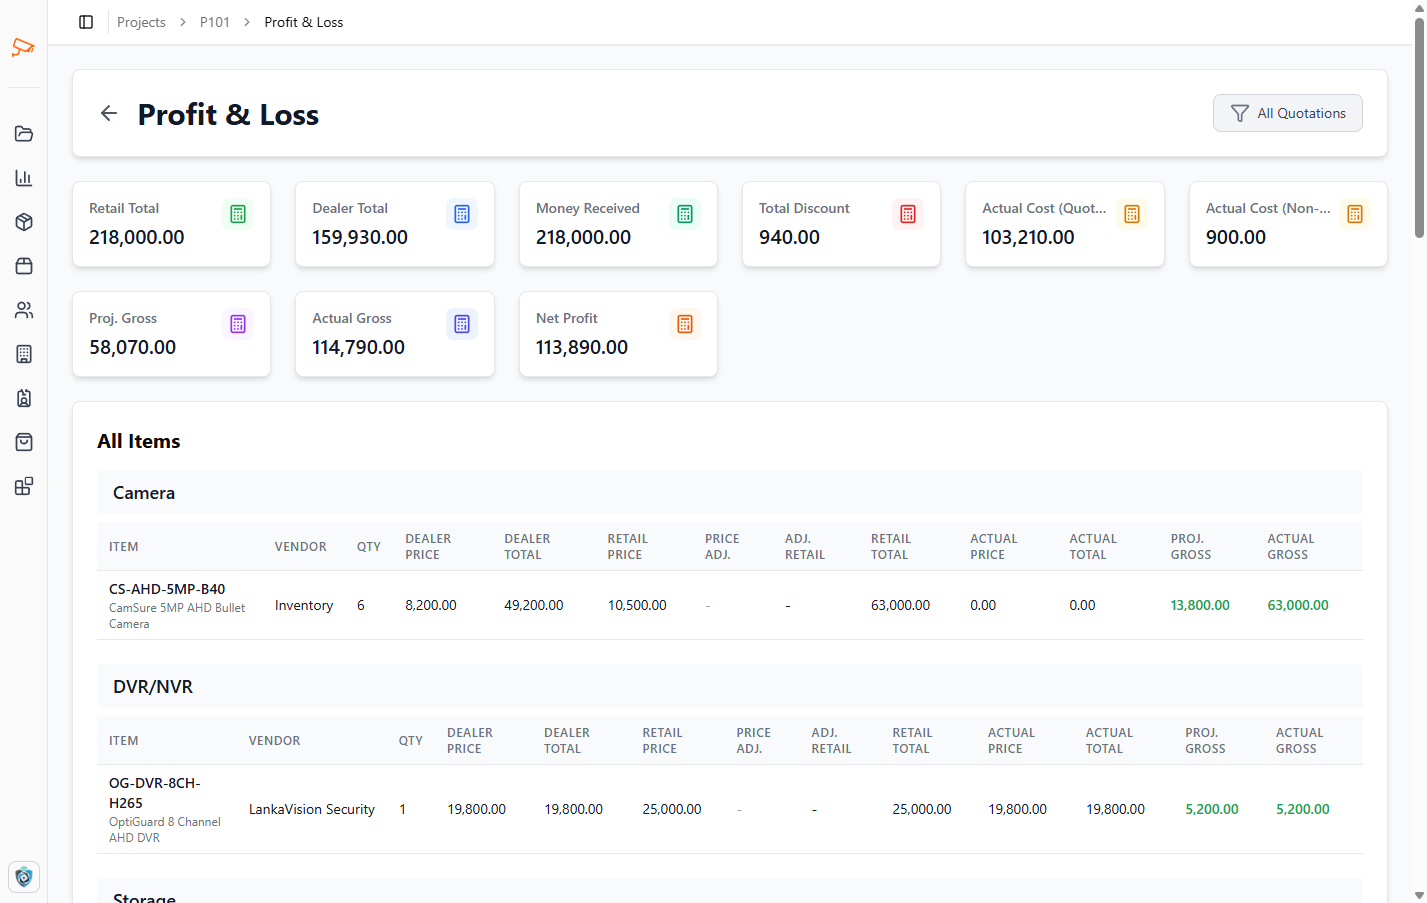Click the 13,800.00 projected gross cell
Screen dimensions: 1427x903
[1200, 605]
